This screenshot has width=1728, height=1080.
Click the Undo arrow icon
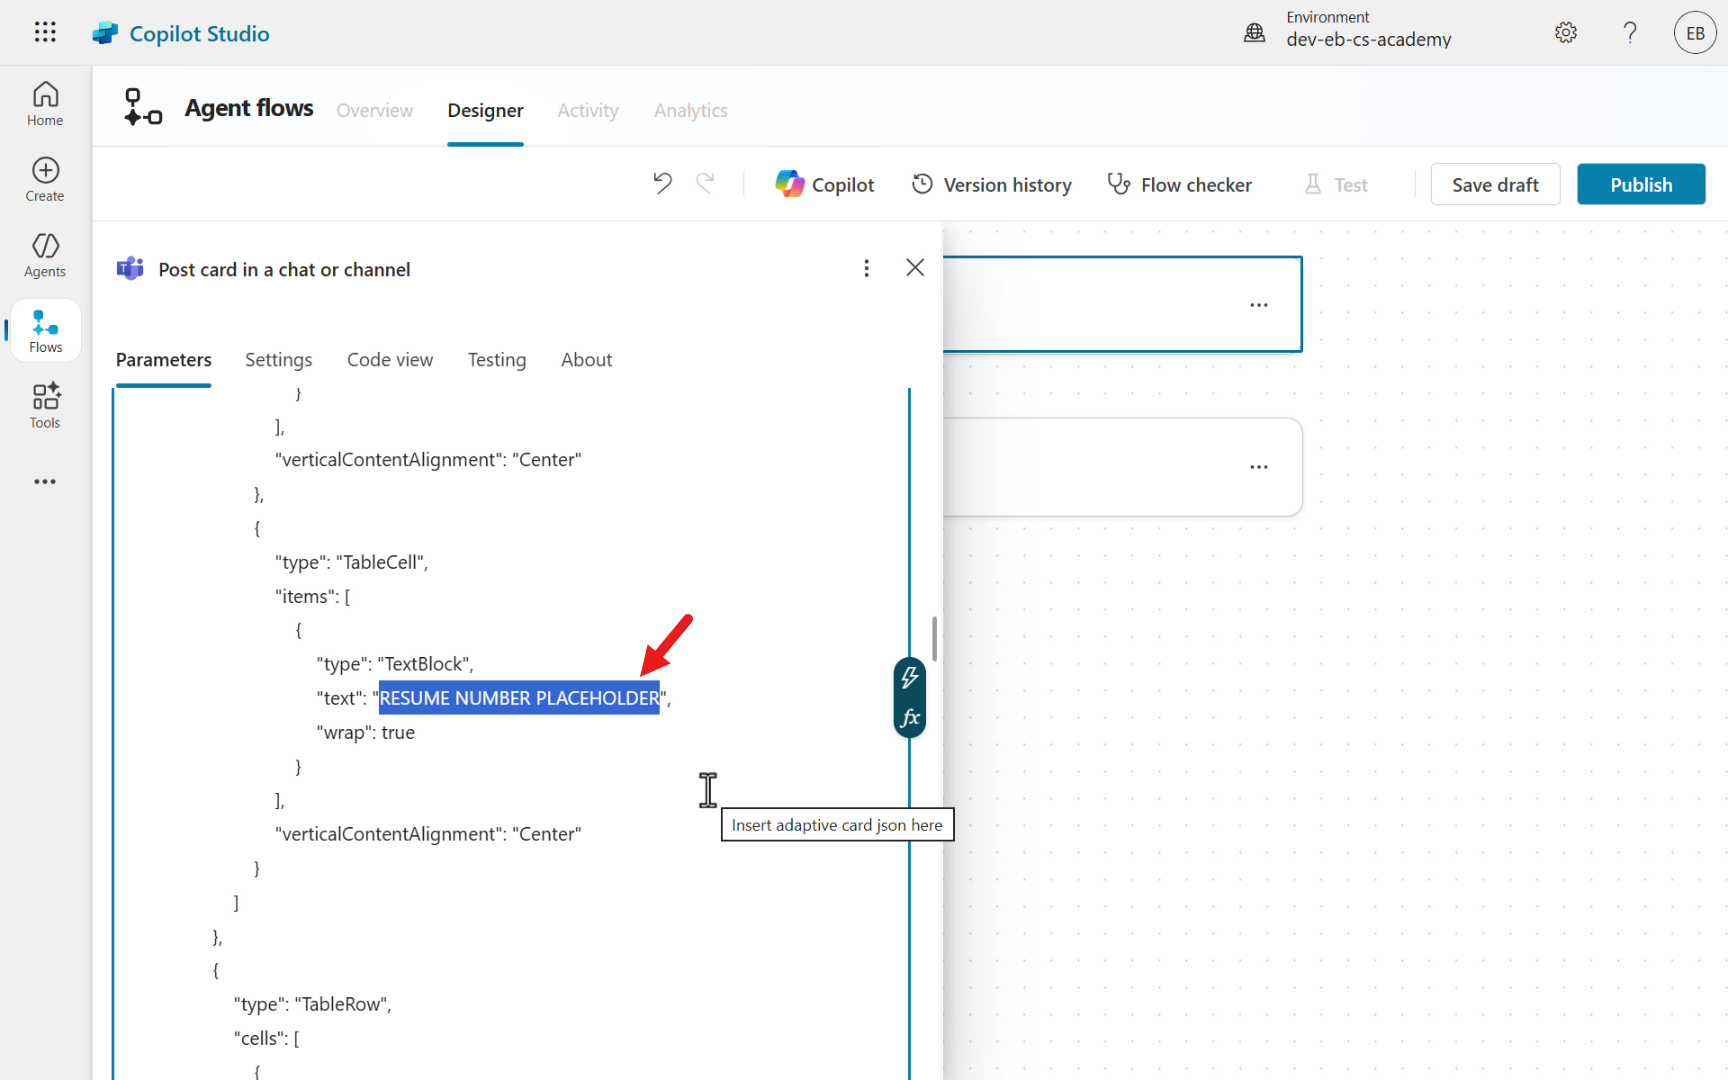[662, 184]
